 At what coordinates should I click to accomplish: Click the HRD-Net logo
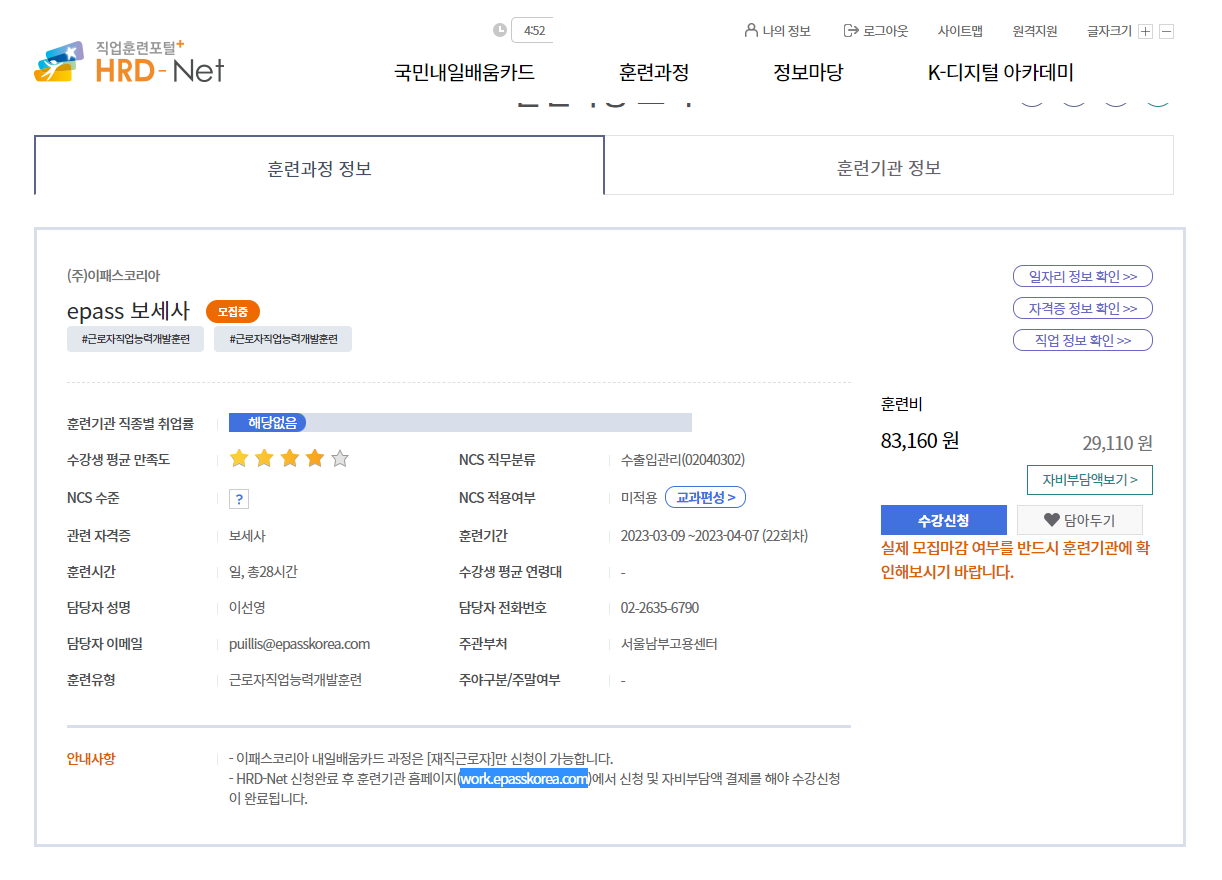coord(129,61)
